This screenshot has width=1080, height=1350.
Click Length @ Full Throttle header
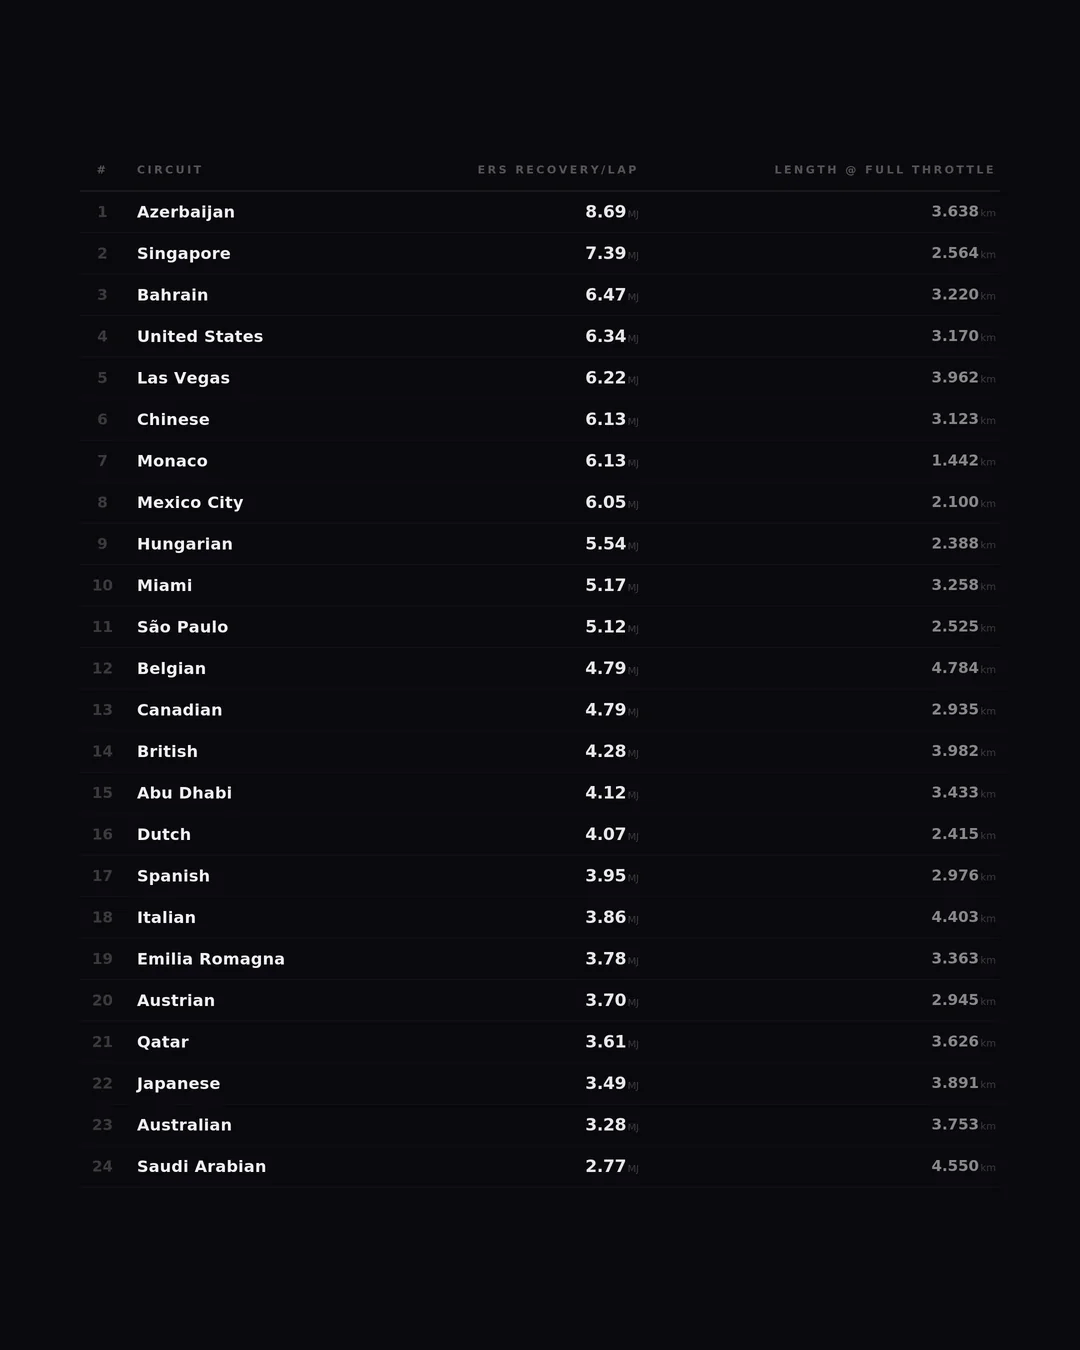(x=884, y=170)
